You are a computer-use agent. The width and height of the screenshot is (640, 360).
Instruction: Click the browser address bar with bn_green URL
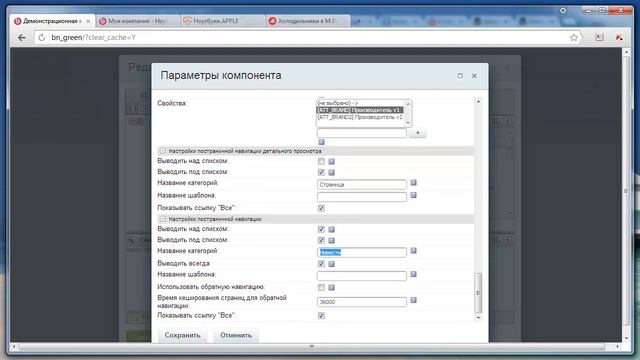[x=308, y=38]
